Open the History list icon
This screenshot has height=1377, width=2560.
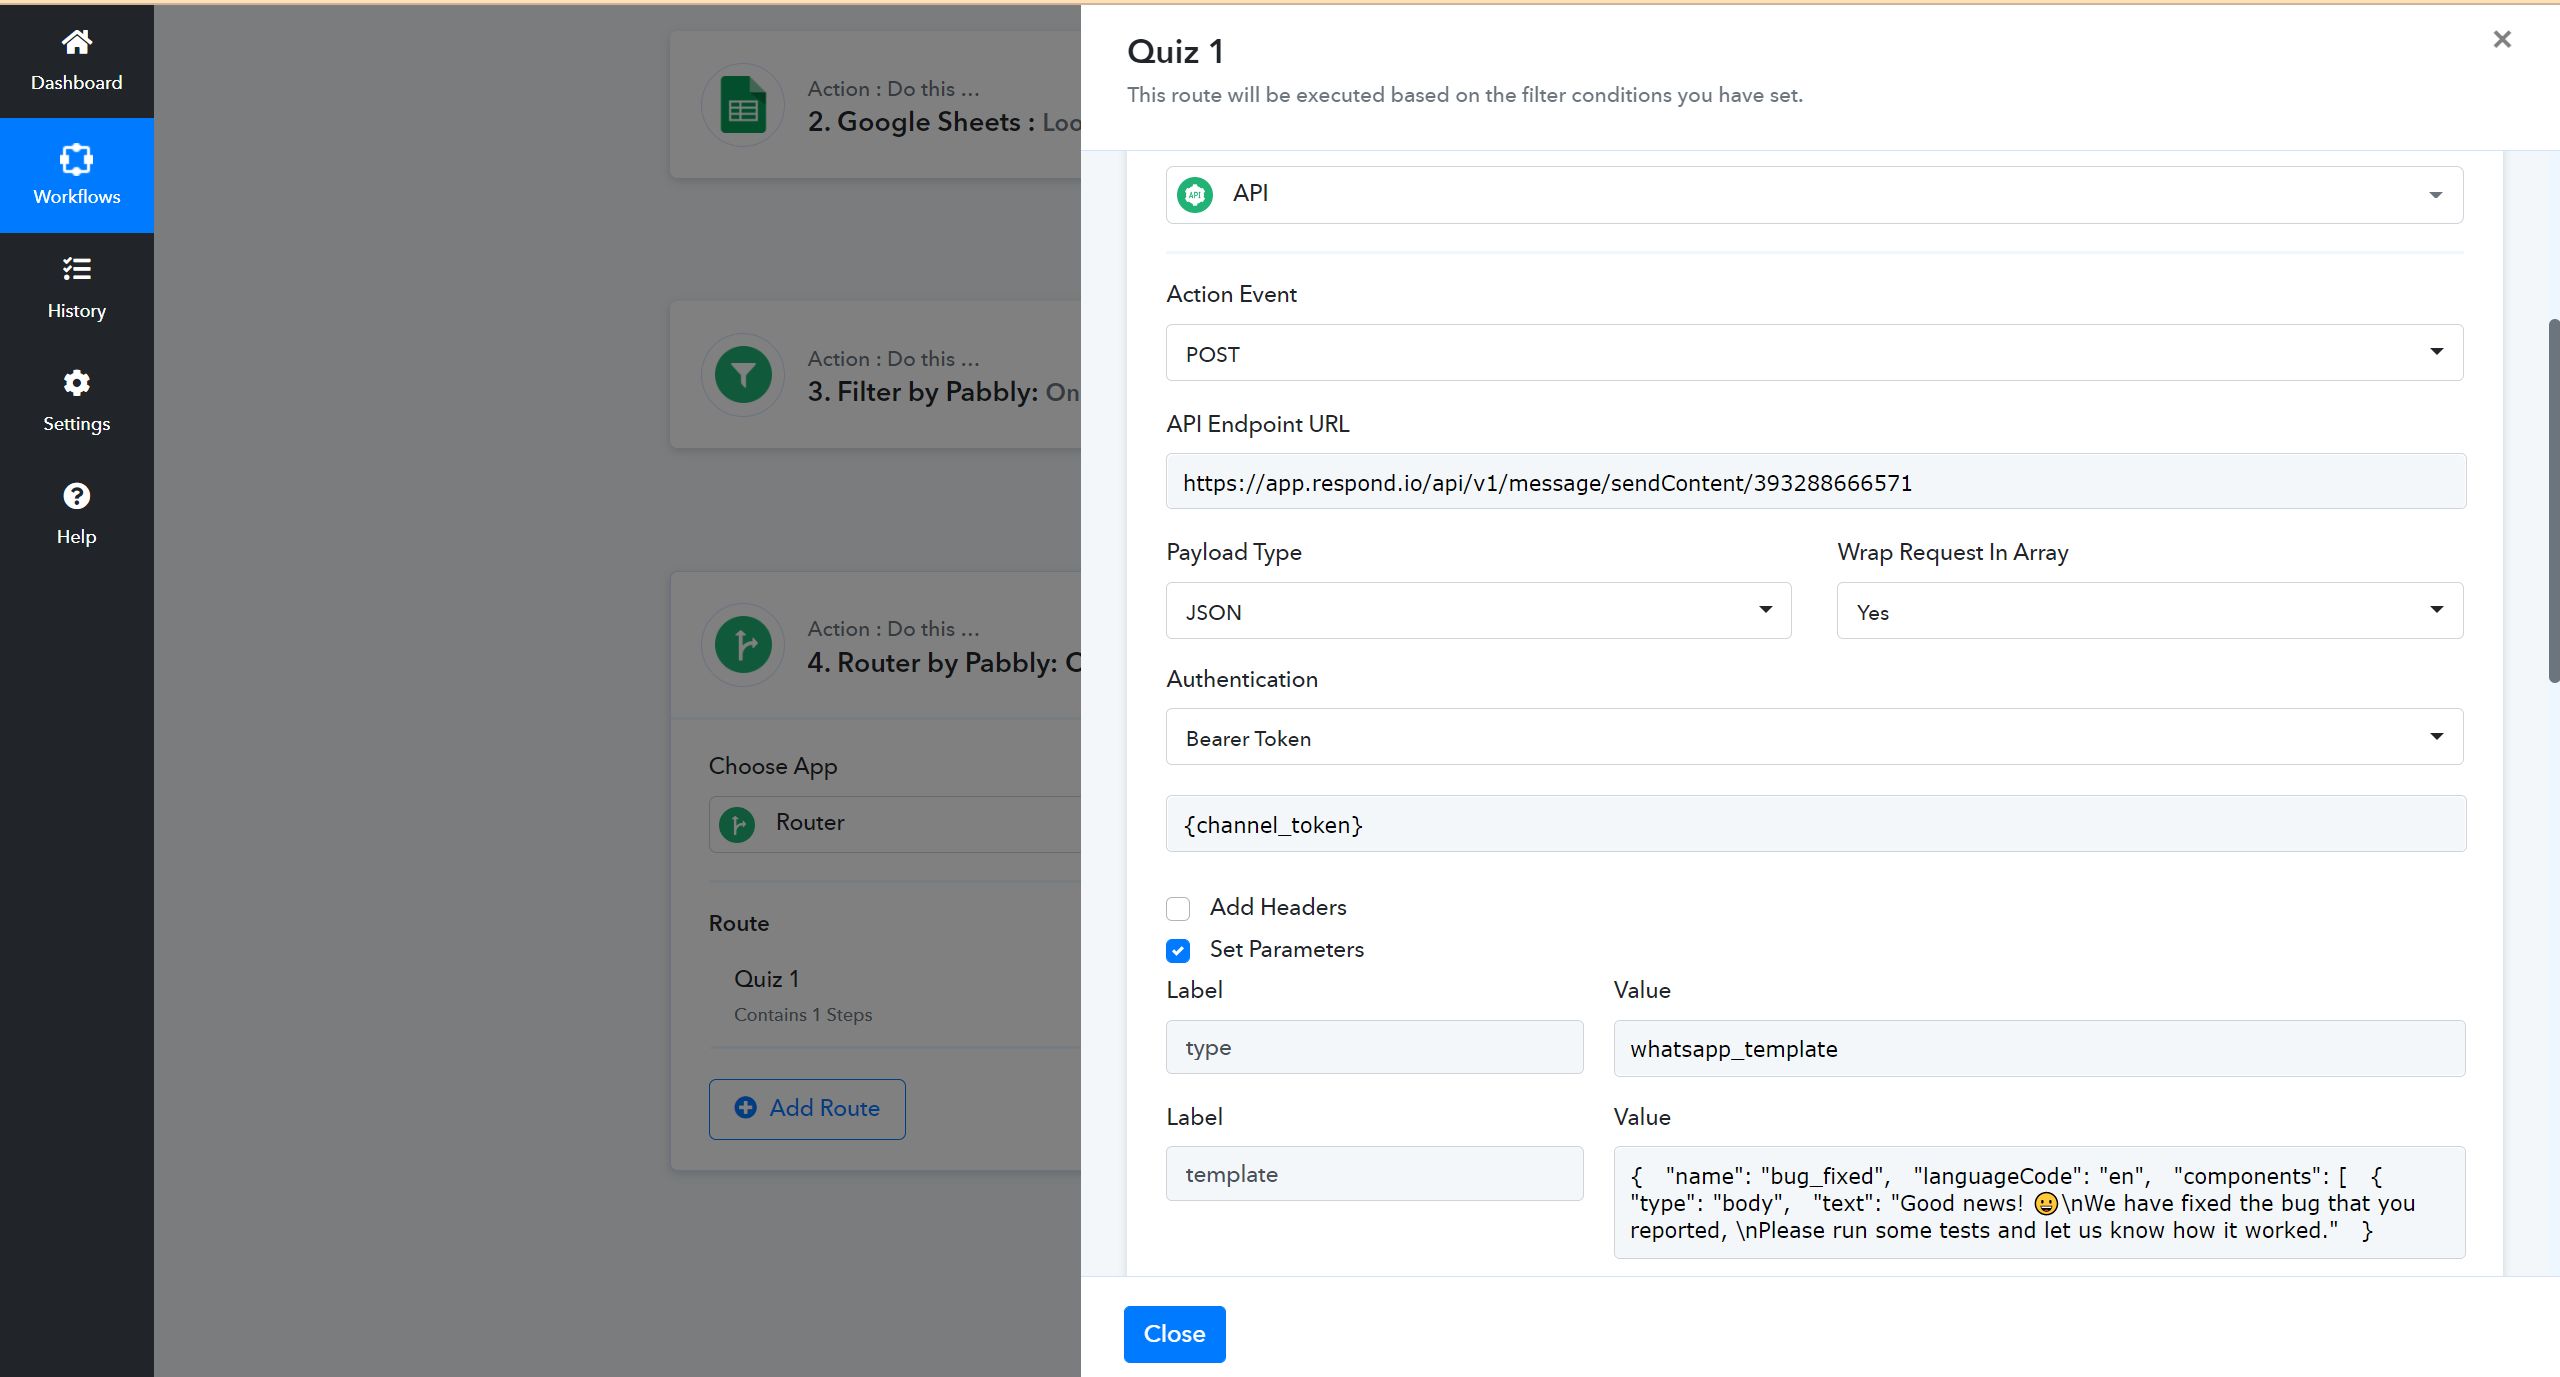pyautogui.click(x=76, y=269)
